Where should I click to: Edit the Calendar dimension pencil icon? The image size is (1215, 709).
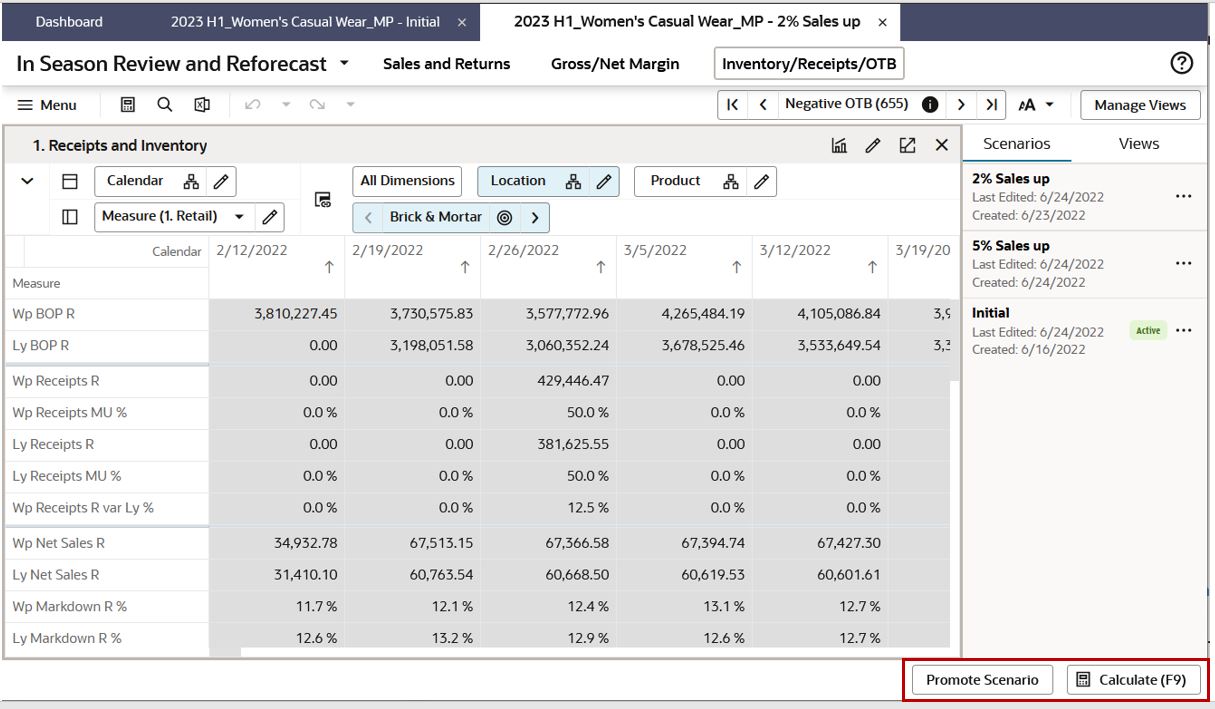point(221,182)
